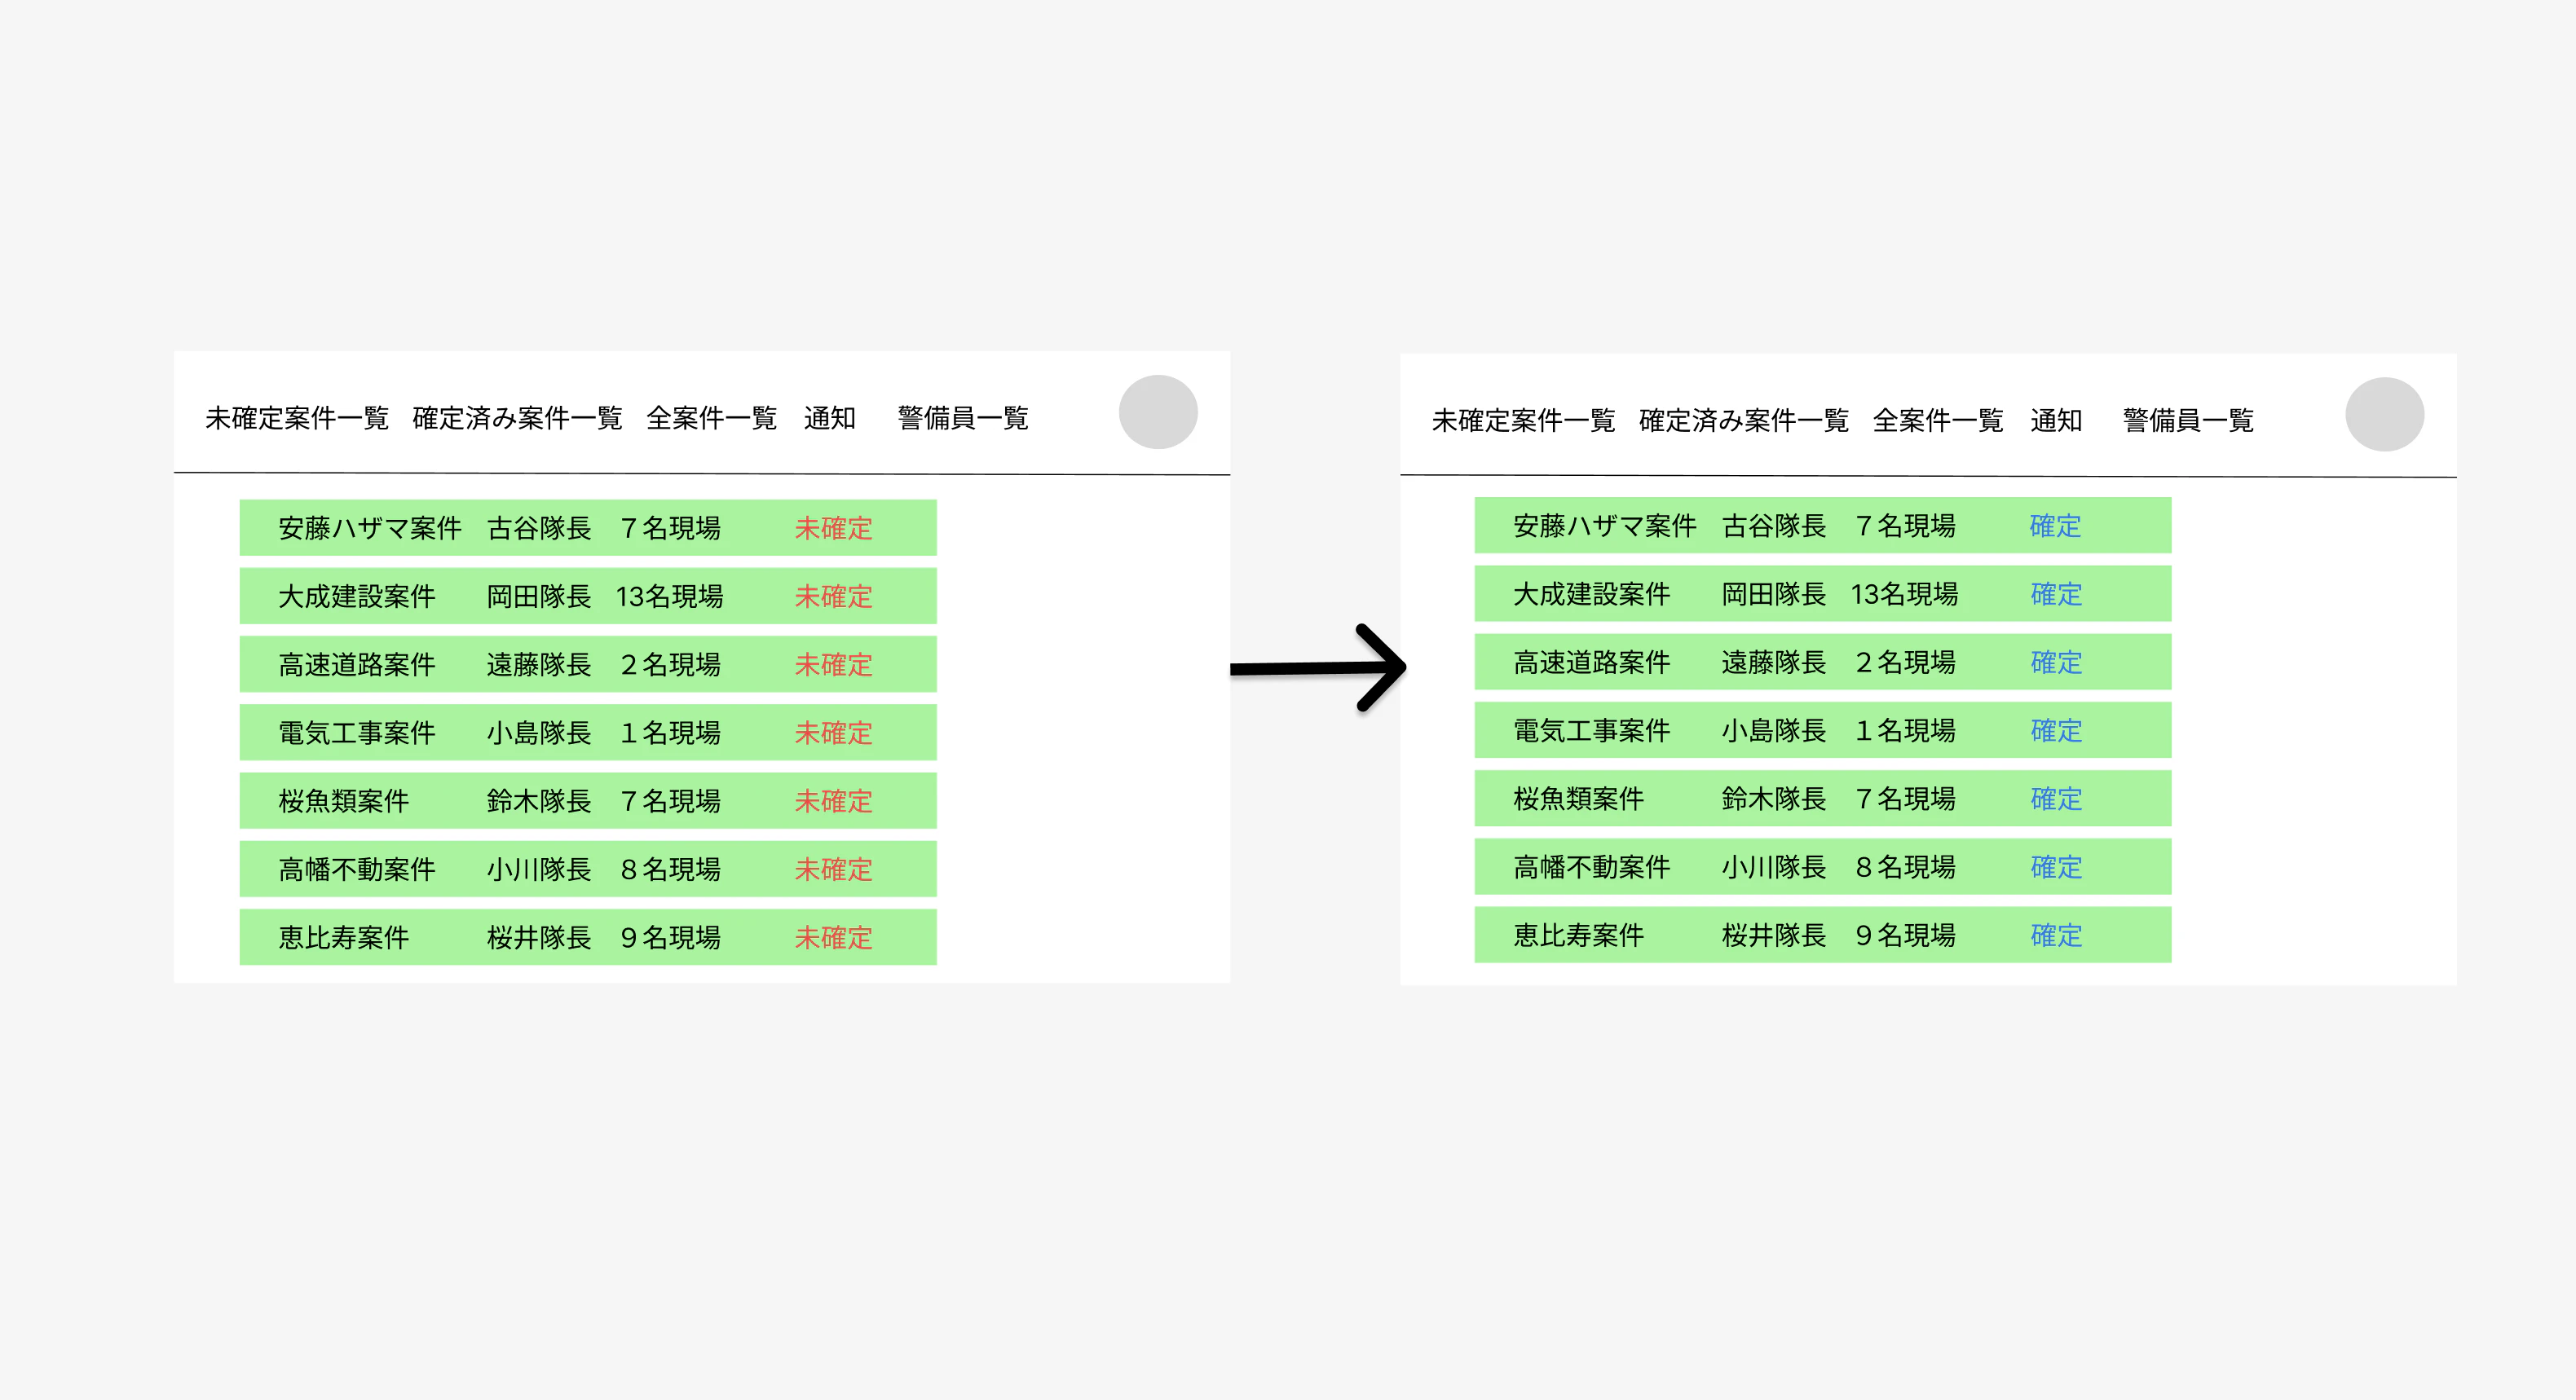Click 2名現場 in left list
This screenshot has height=1400, width=2576.
670,664
